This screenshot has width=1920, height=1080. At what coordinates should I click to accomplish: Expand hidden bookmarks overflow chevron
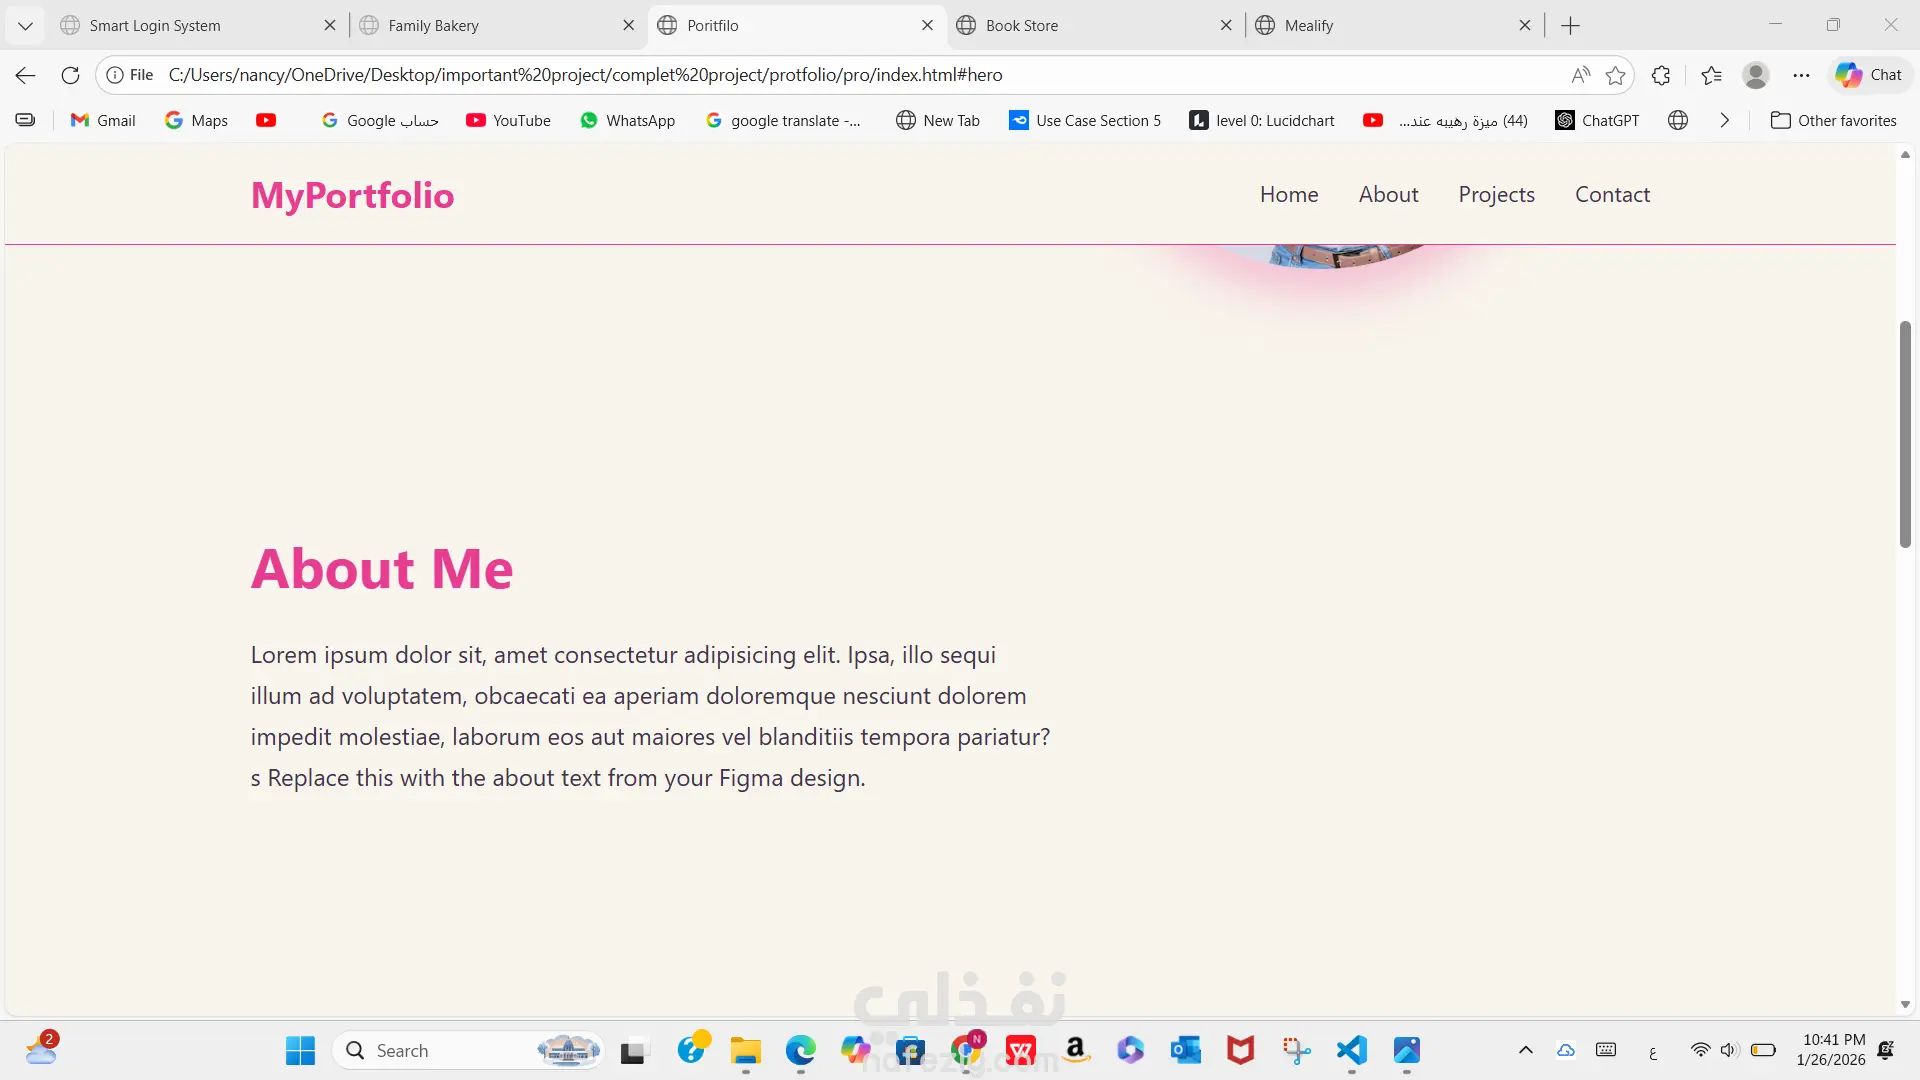pos(1724,120)
